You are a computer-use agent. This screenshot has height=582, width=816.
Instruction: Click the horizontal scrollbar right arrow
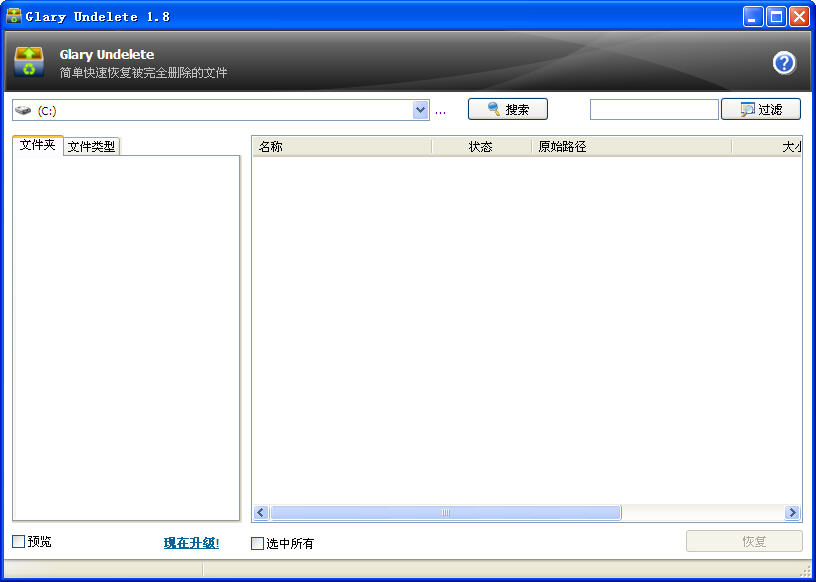(x=792, y=513)
